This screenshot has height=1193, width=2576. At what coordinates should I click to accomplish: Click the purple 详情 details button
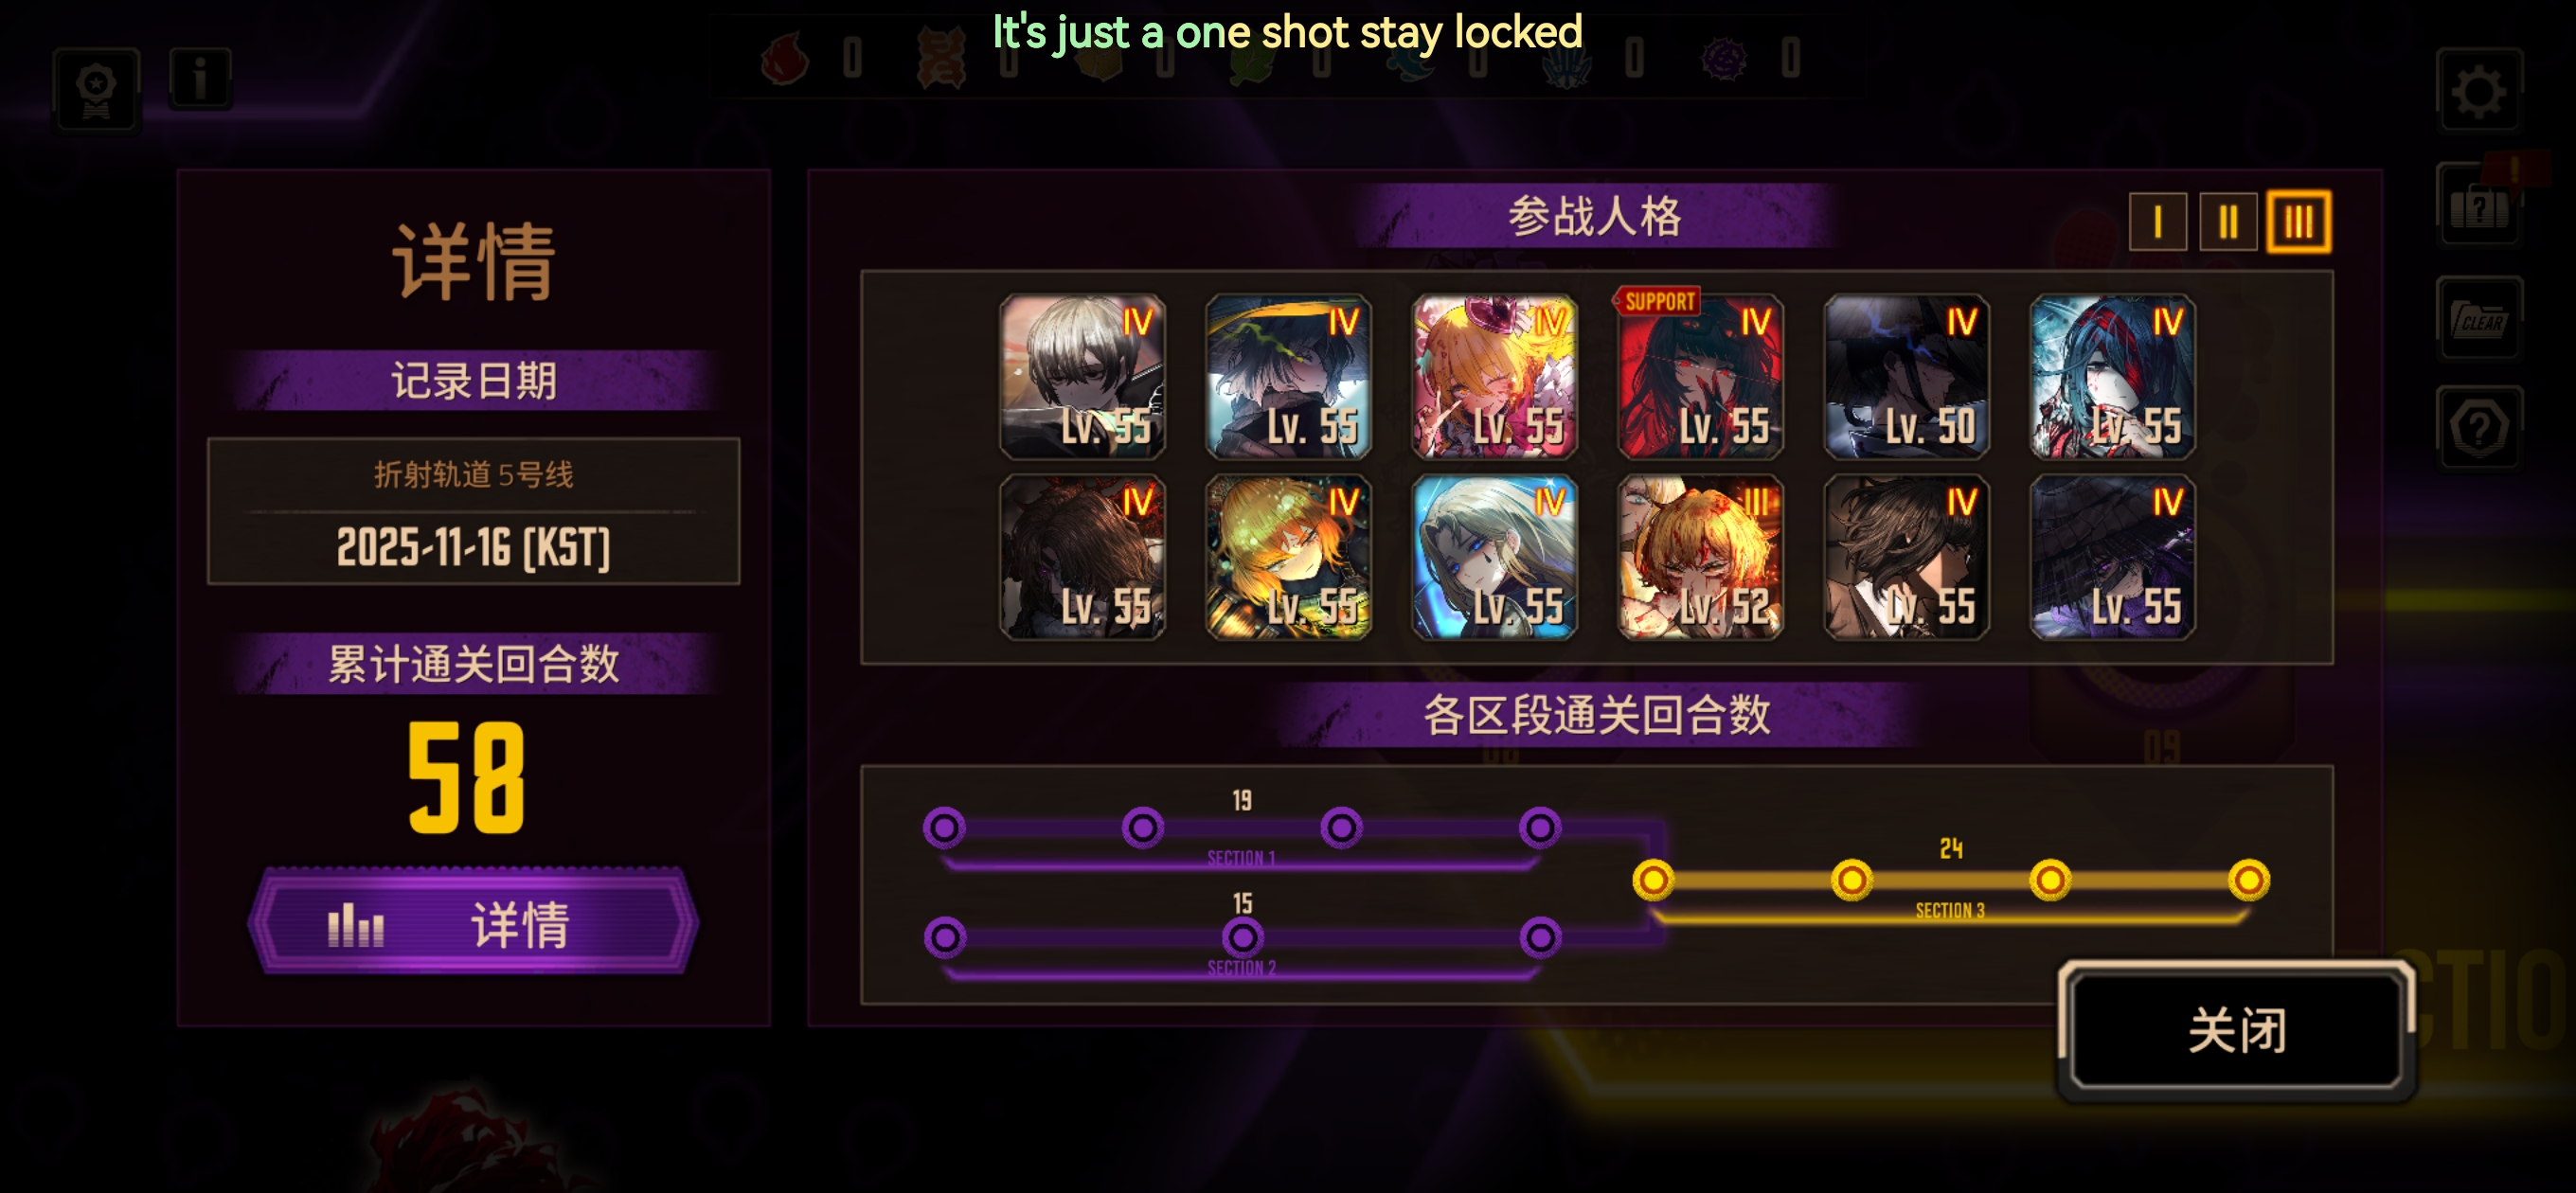coord(473,922)
